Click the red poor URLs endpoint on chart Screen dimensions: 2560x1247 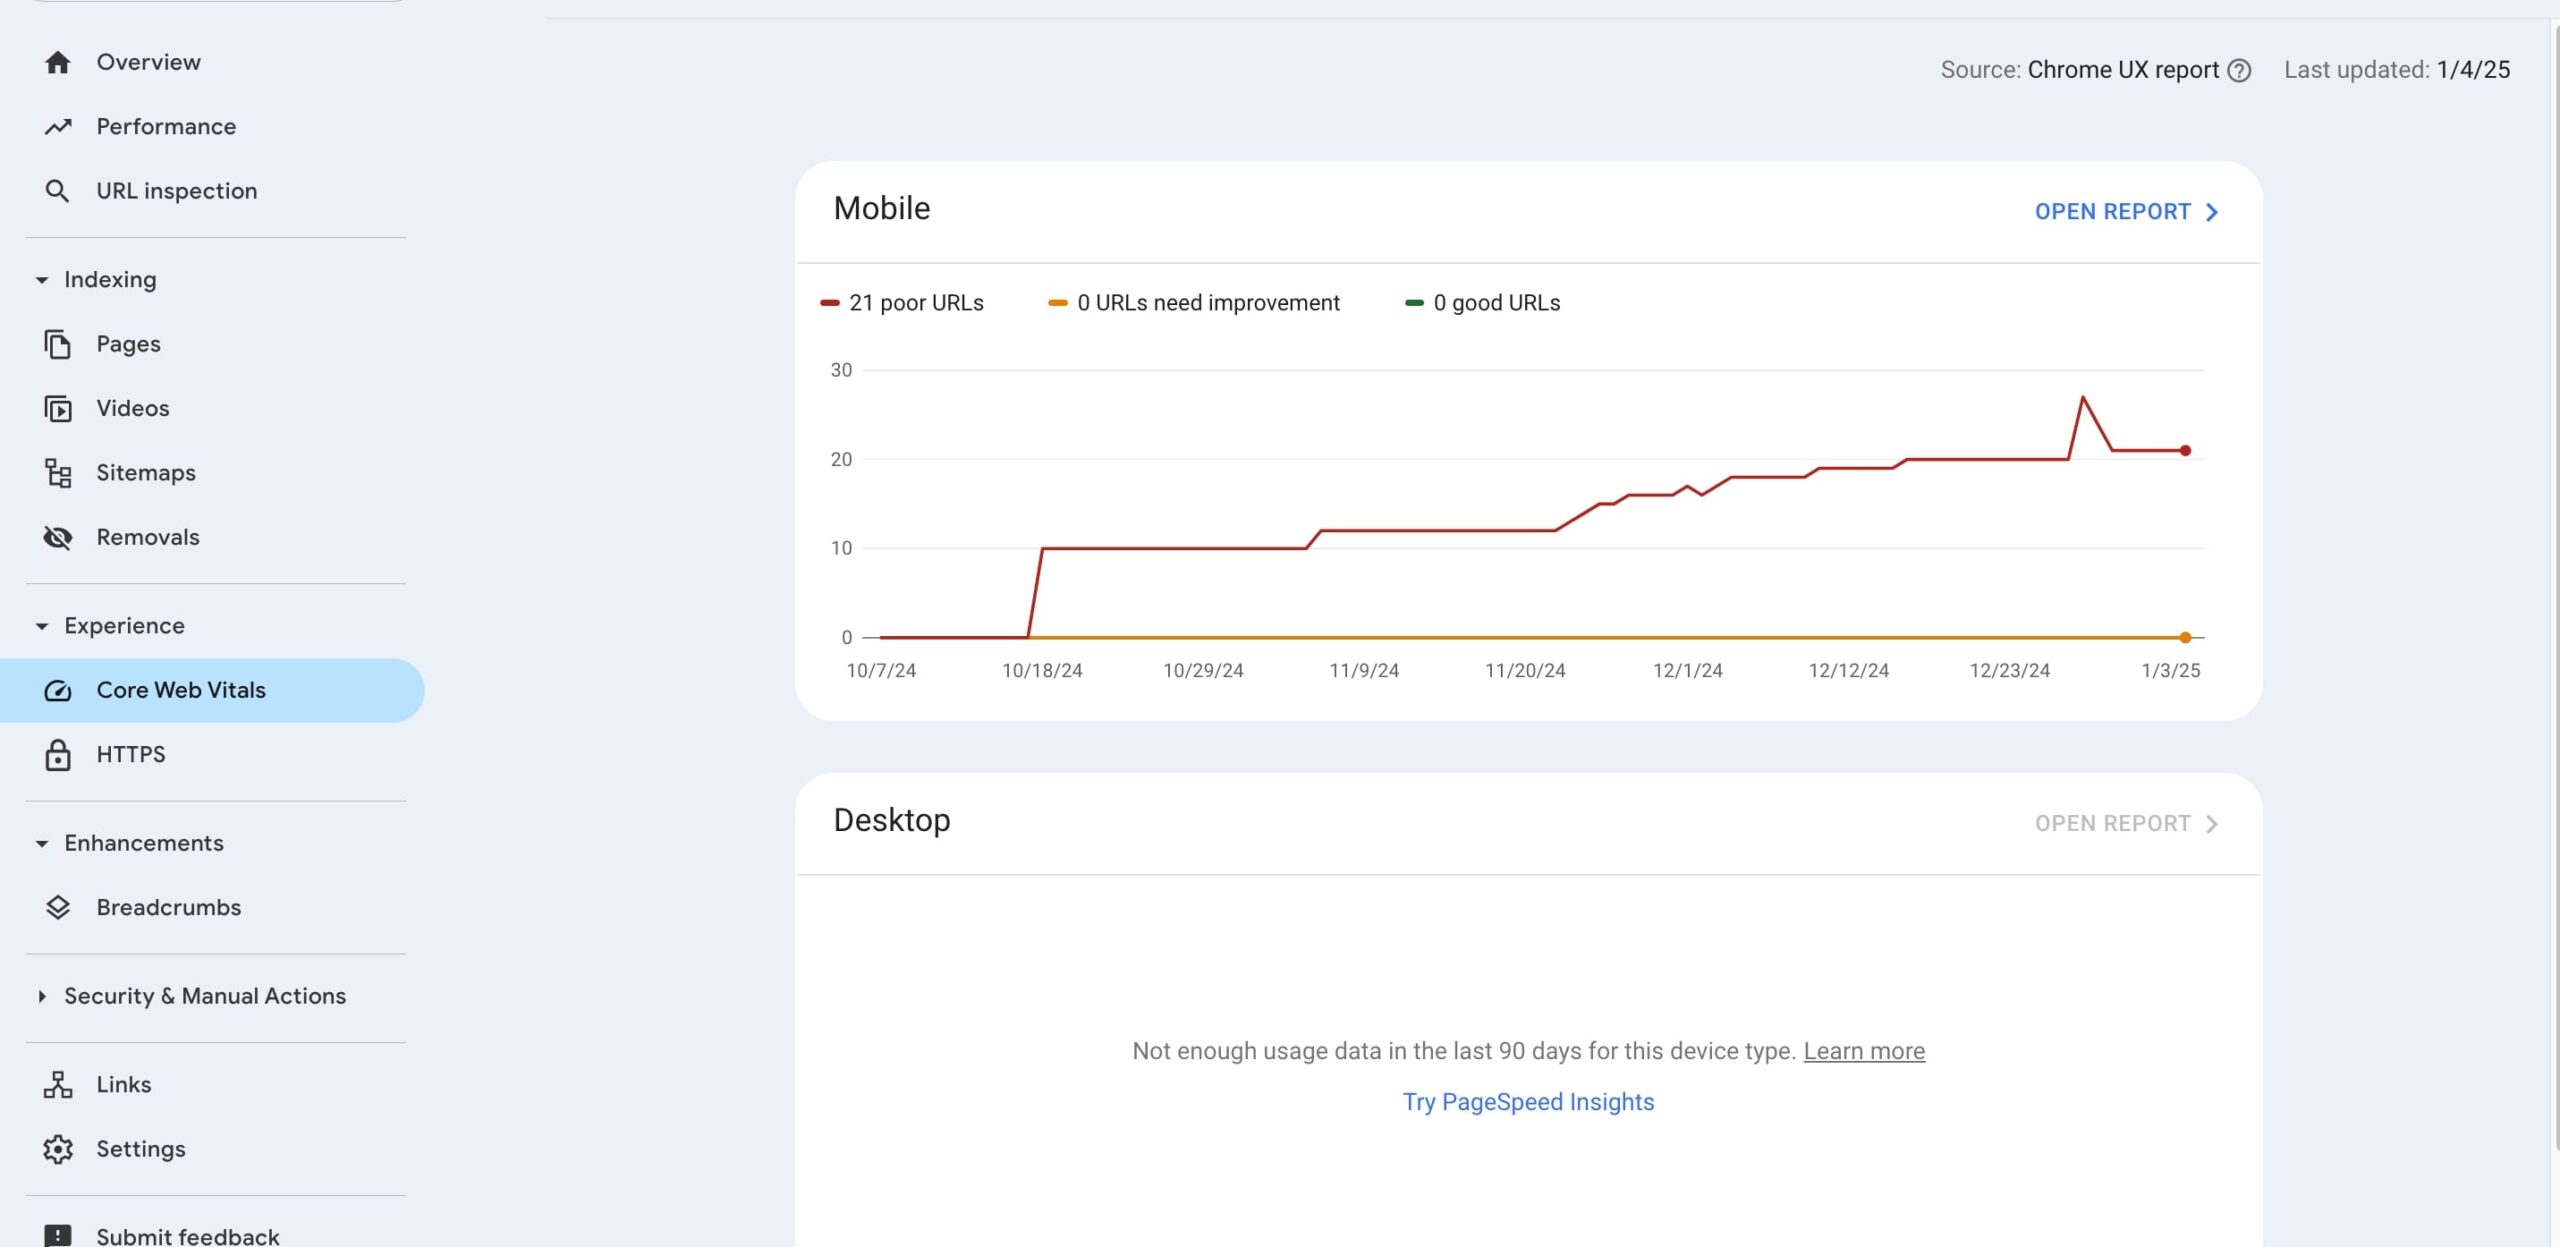tap(2185, 451)
